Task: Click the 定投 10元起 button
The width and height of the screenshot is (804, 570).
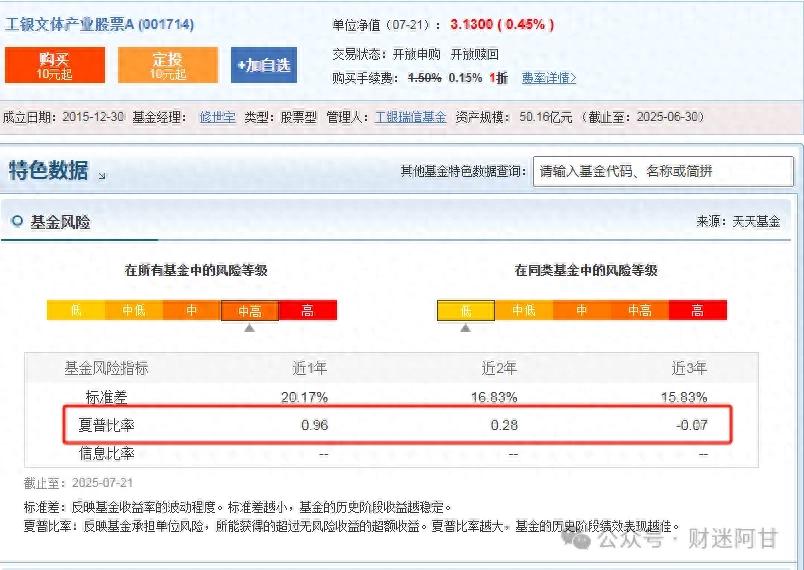Action: 168,65
